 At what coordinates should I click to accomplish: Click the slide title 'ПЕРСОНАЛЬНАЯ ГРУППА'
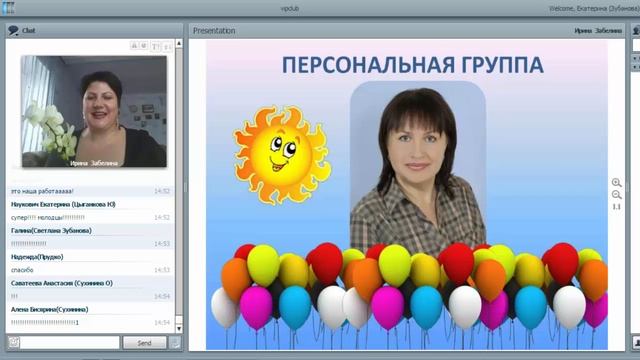point(412,65)
